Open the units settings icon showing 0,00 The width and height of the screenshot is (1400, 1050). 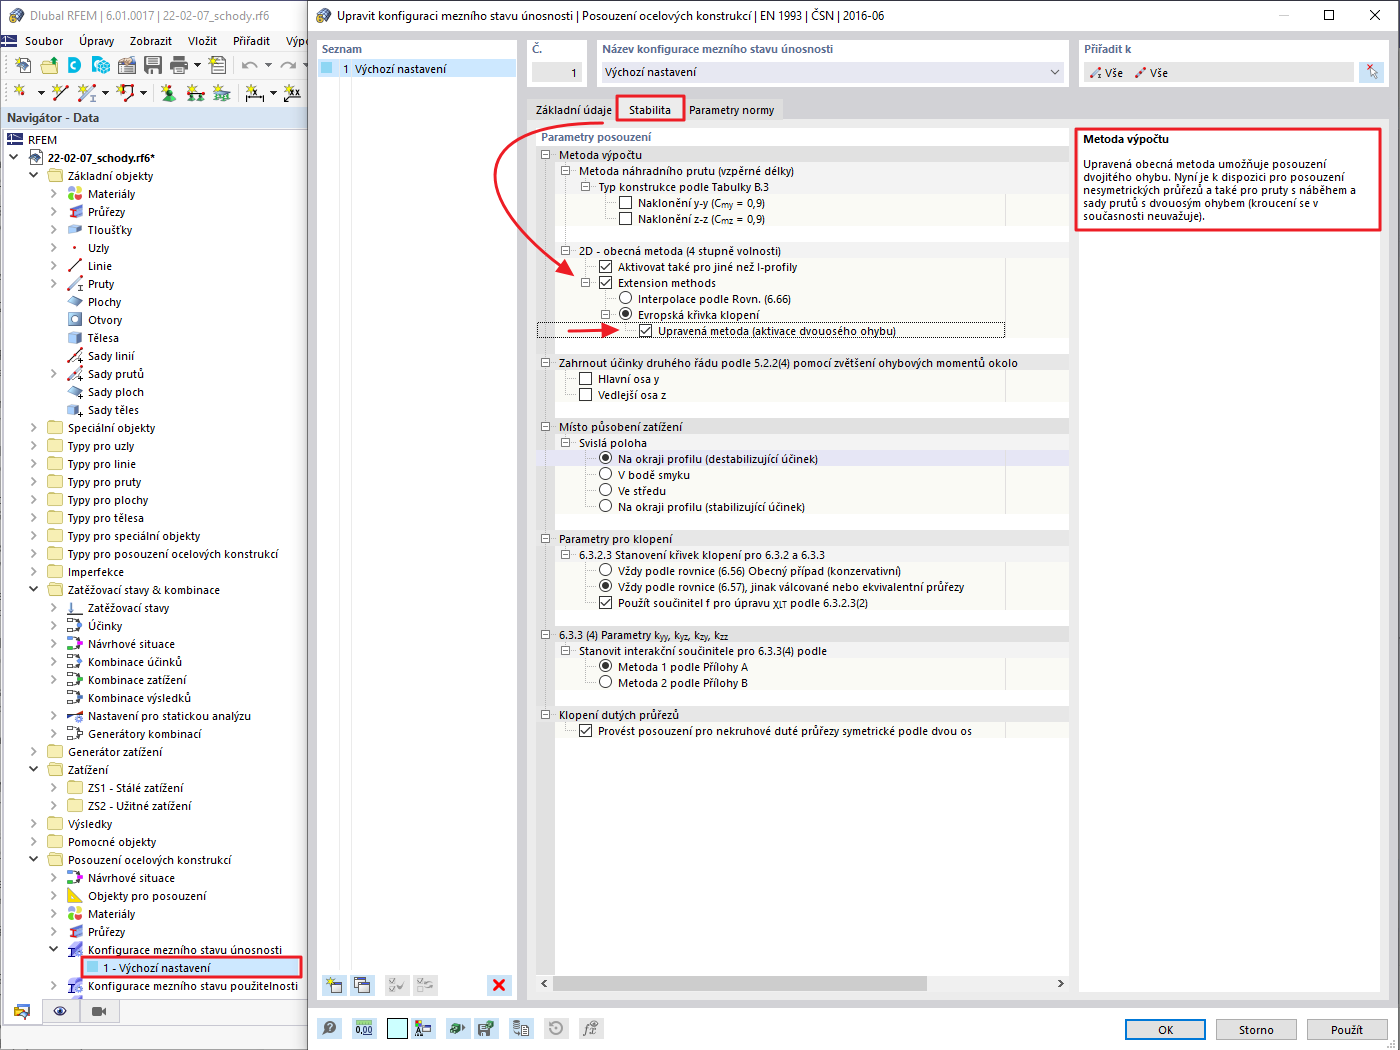tap(364, 1028)
